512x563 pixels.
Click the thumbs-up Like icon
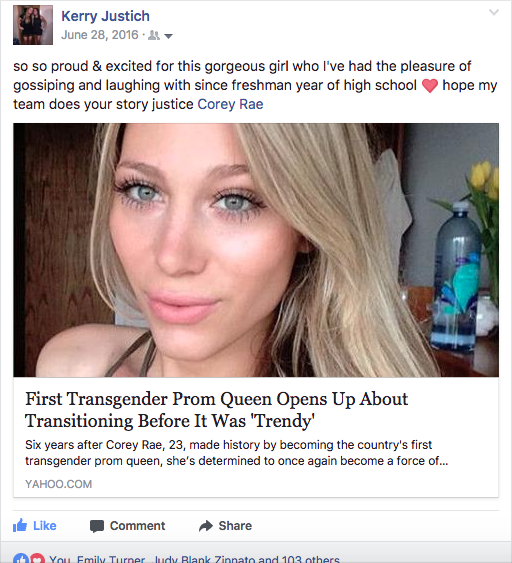pos(20,525)
